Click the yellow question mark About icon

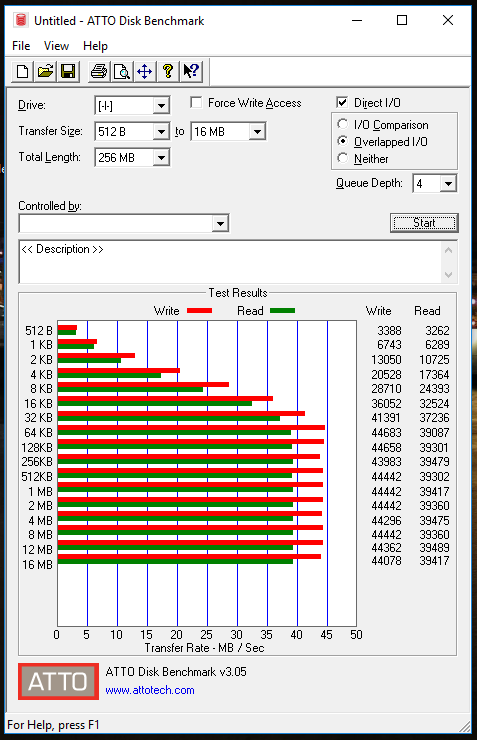coord(168,72)
